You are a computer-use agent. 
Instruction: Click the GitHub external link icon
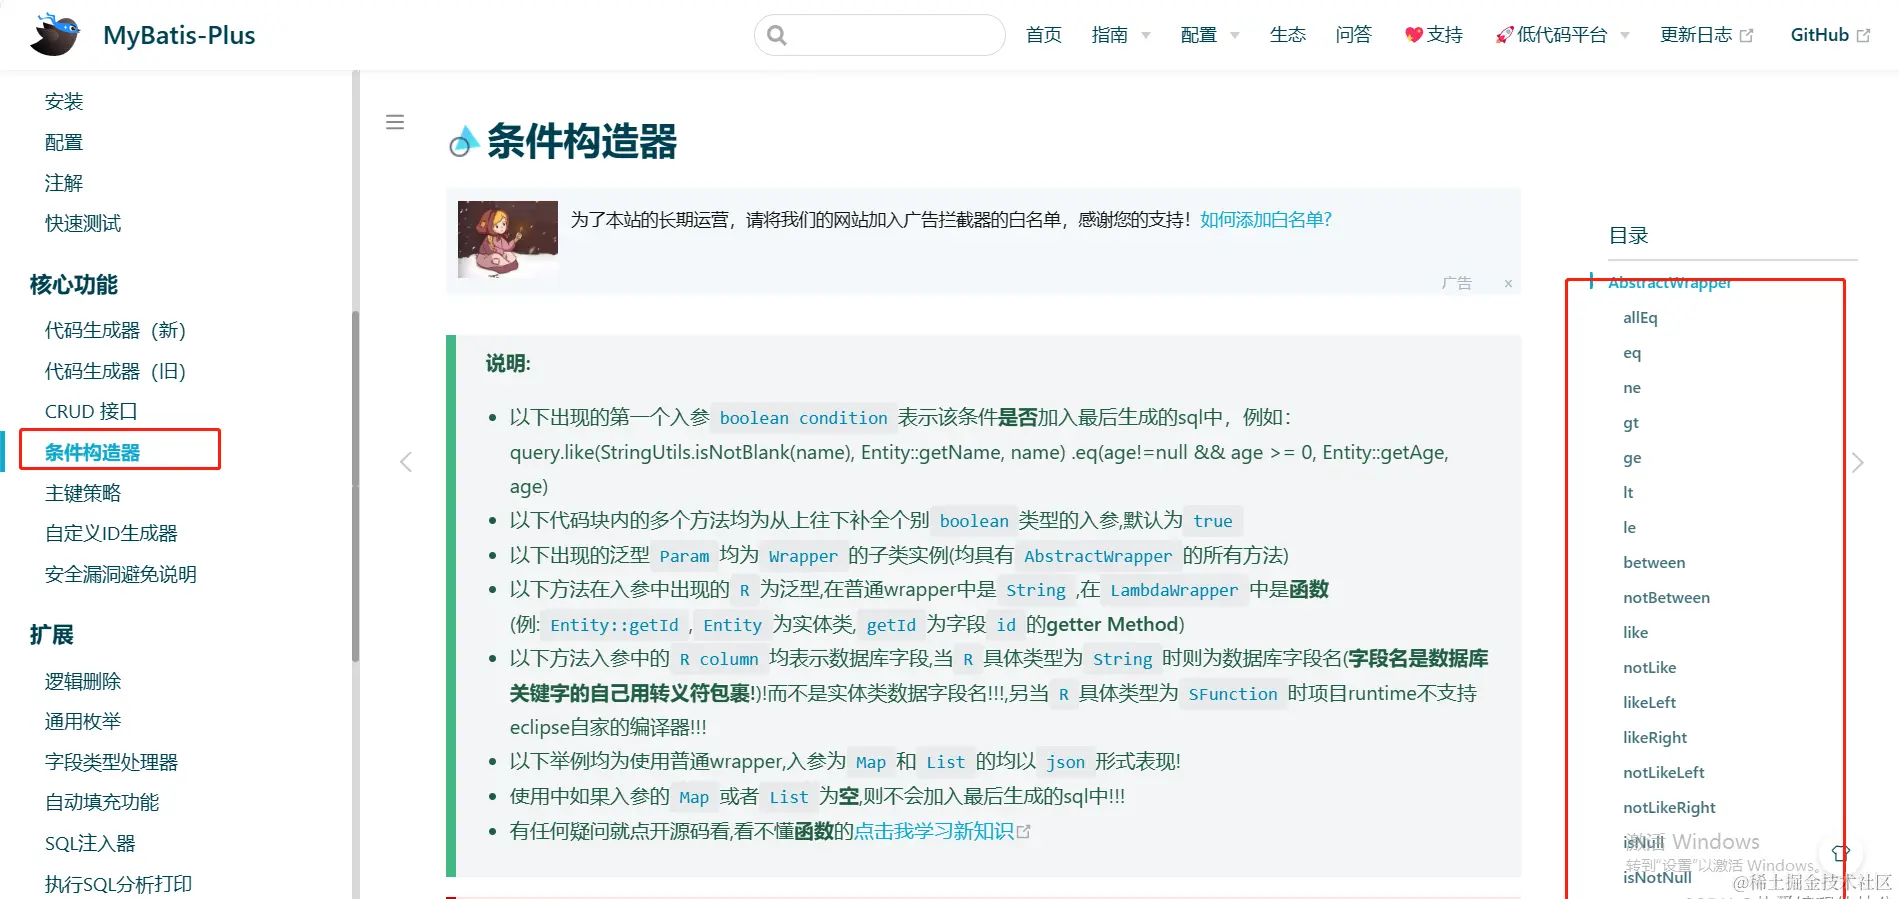click(x=1863, y=36)
